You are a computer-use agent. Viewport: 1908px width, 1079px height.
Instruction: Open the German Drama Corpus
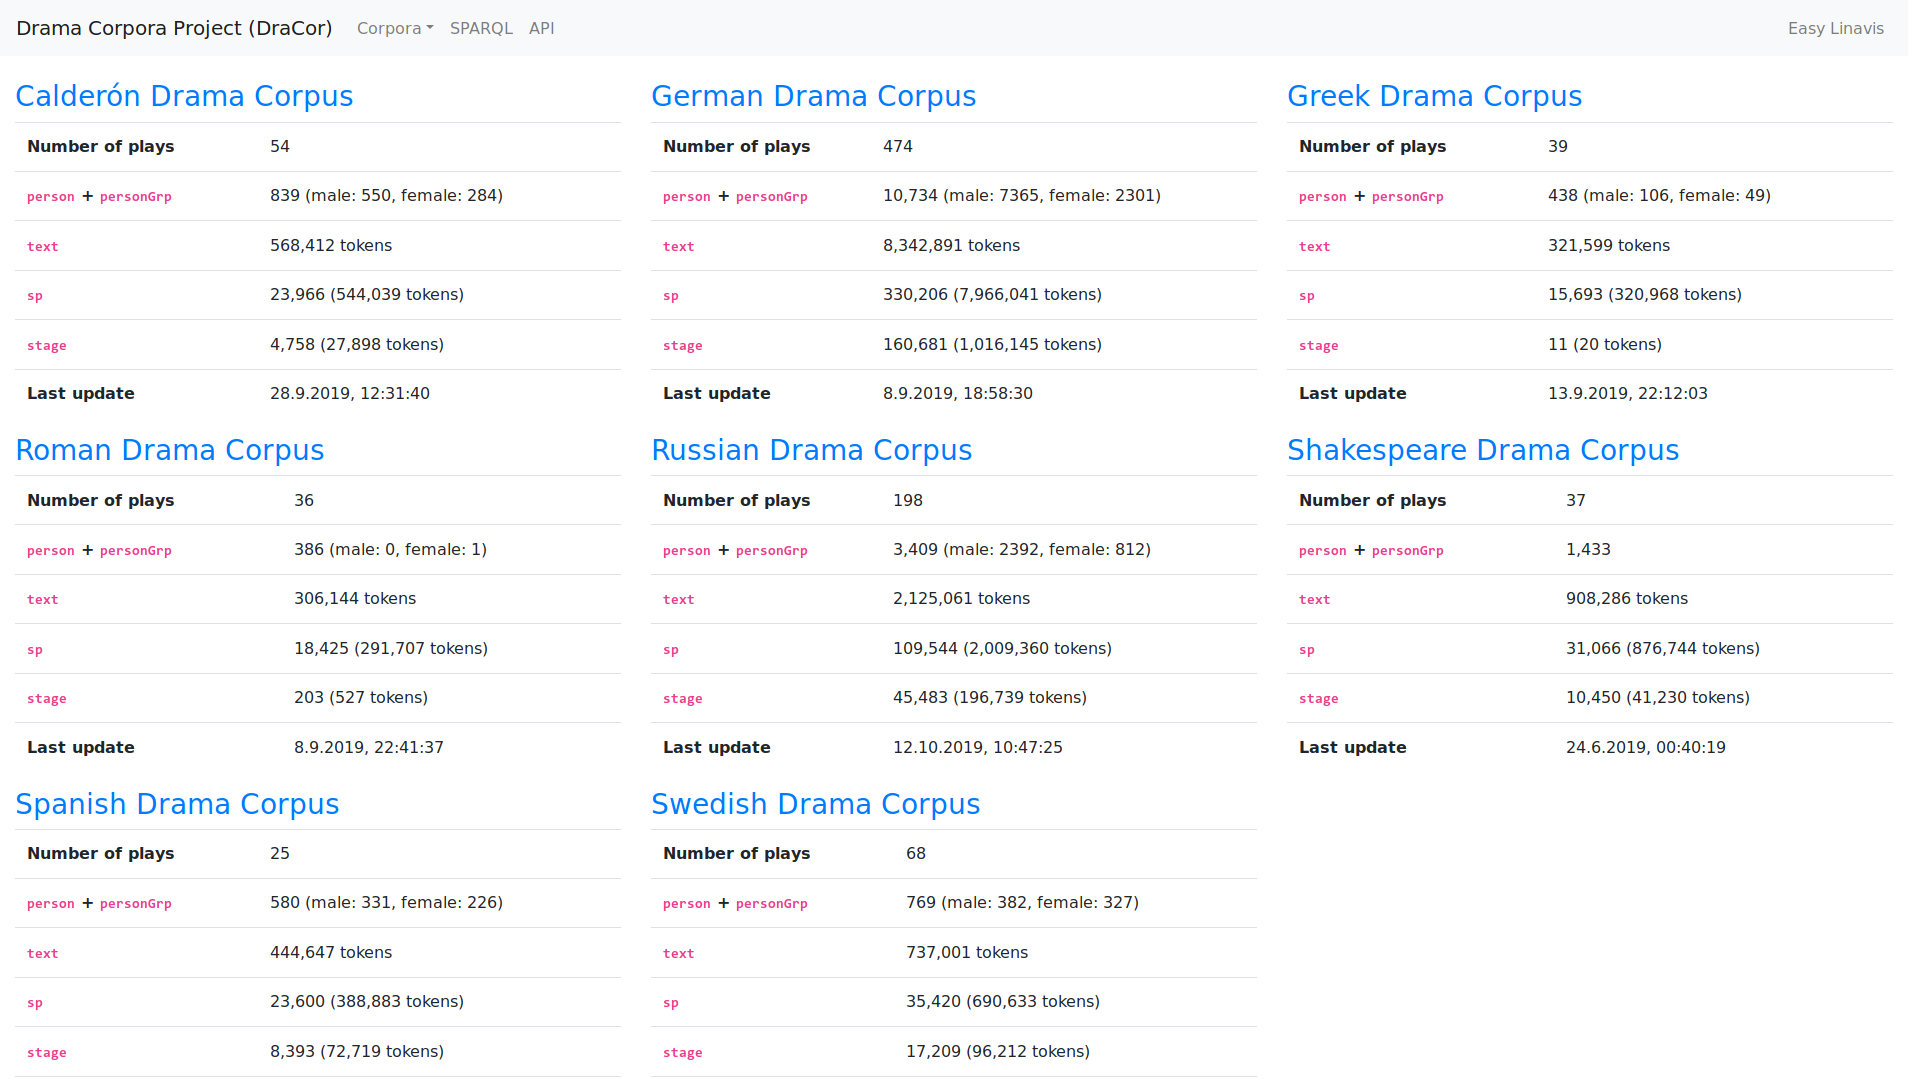pyautogui.click(x=813, y=96)
